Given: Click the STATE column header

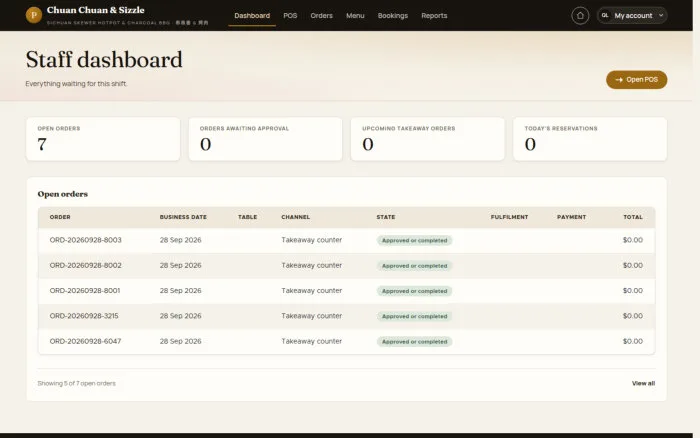Looking at the screenshot, I should coord(386,217).
